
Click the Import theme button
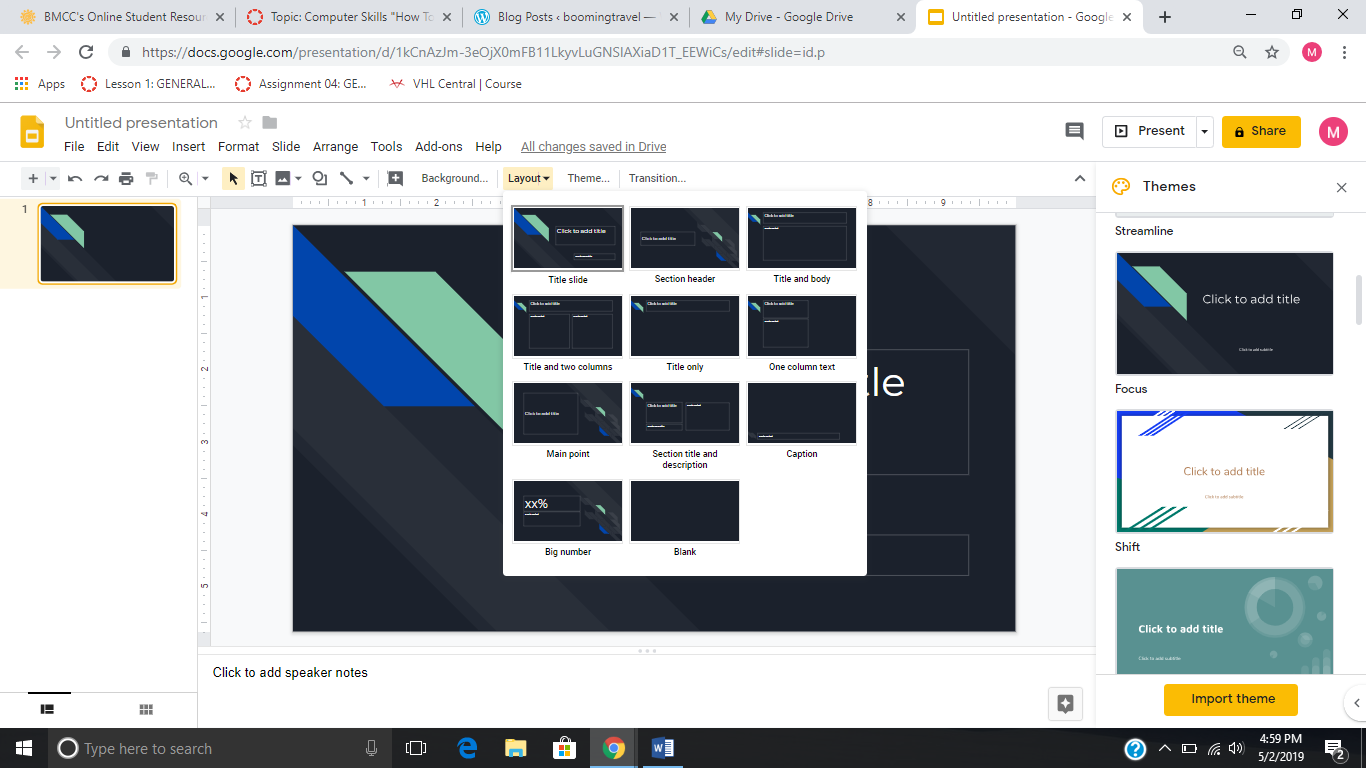[x=1232, y=699]
